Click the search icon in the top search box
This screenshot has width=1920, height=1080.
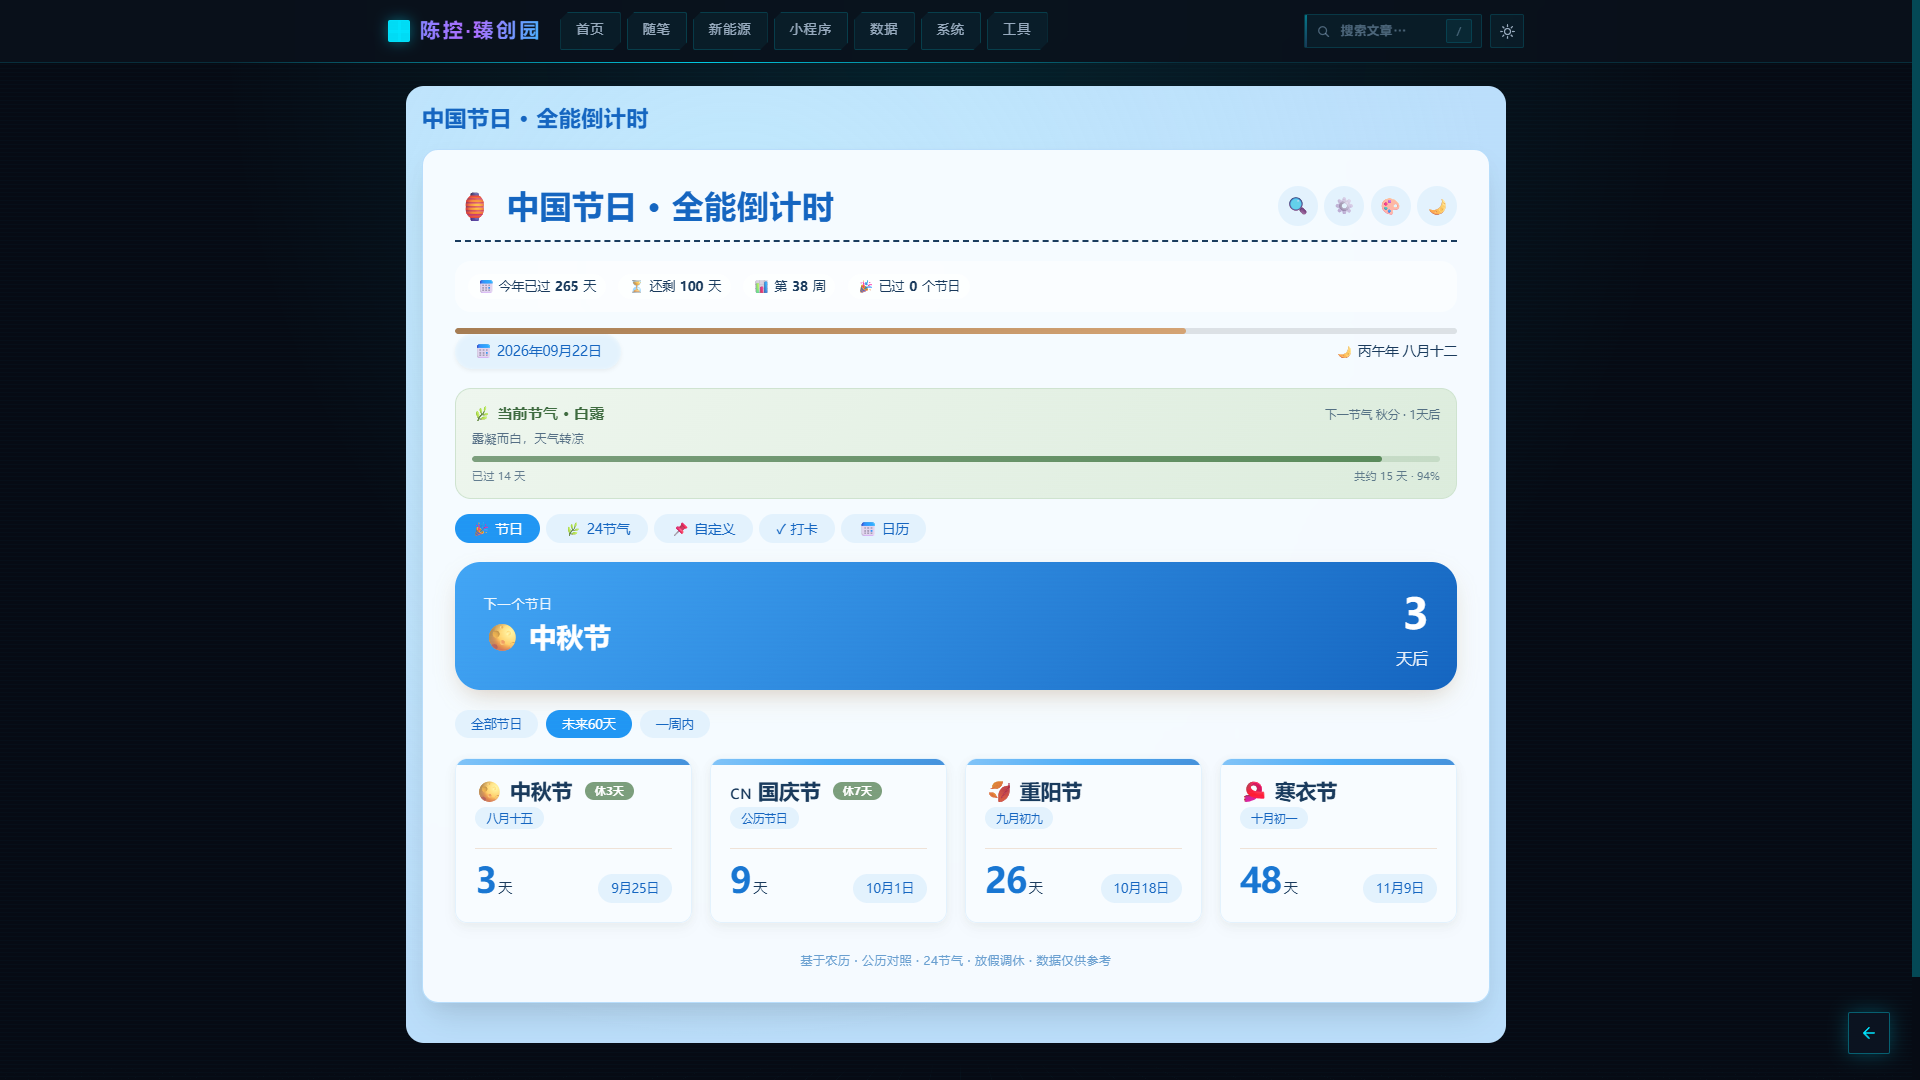click(1323, 31)
